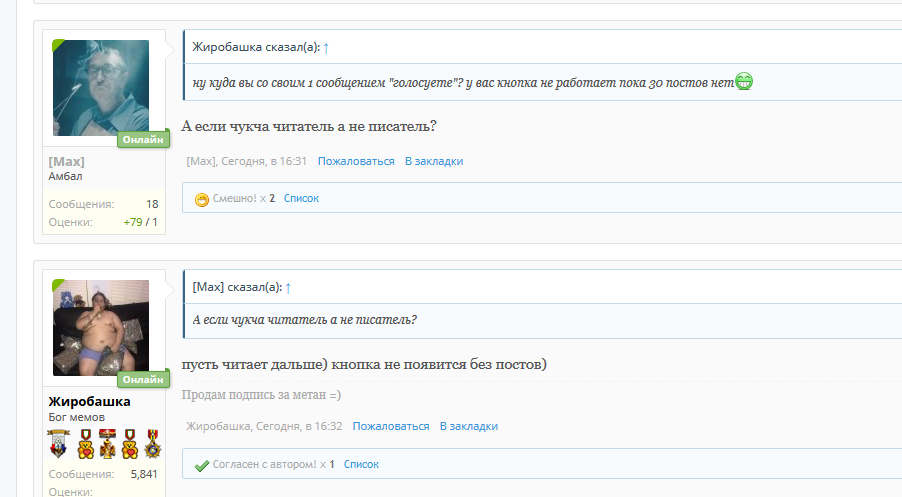
Task: Click the arrow next to '[Max] сказал(а):' quote
Action: pyautogui.click(x=288, y=287)
